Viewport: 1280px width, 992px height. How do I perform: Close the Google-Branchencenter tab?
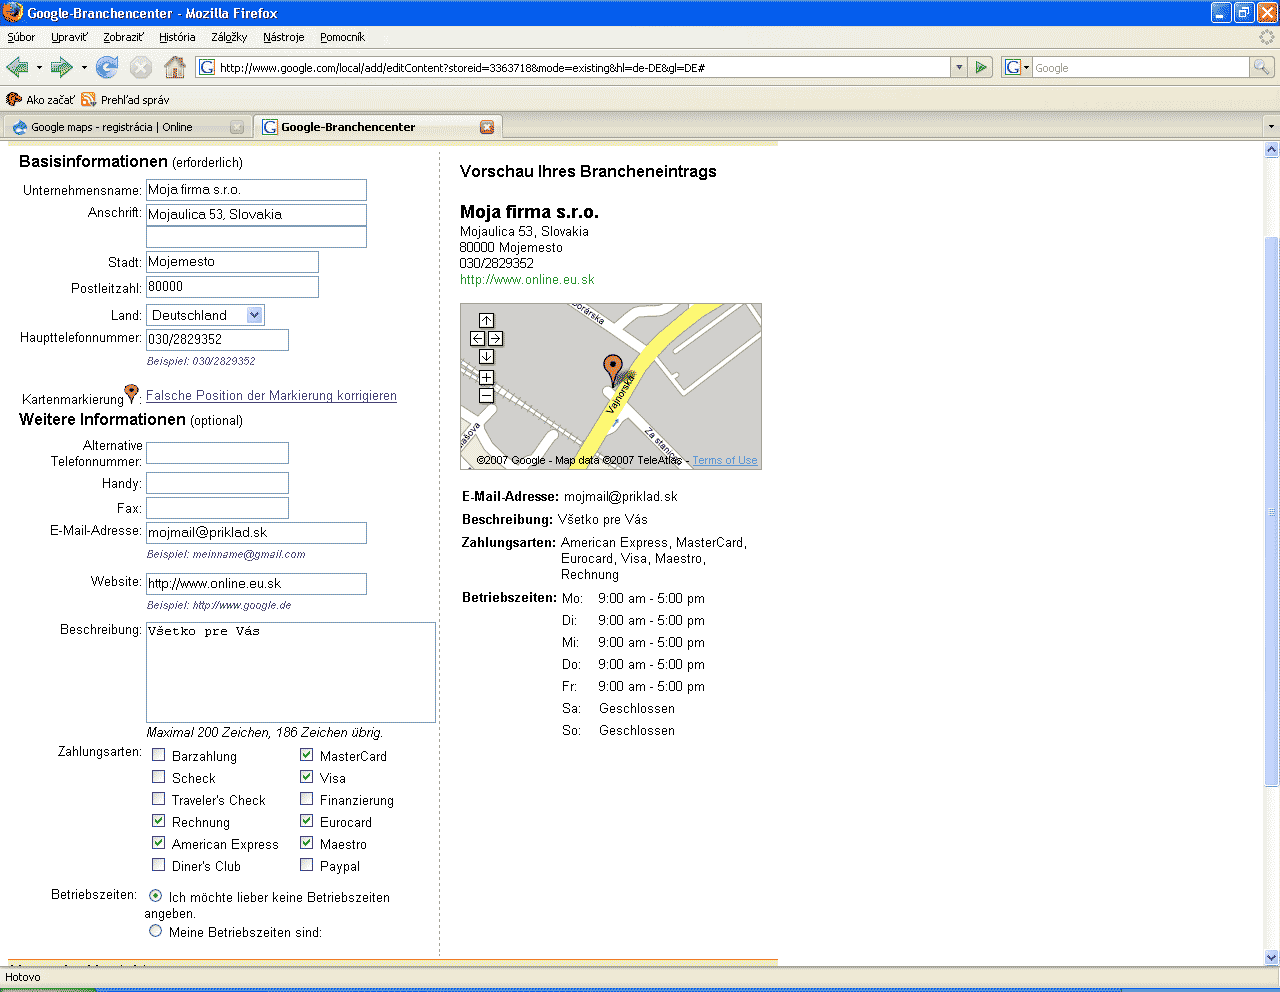coord(487,127)
